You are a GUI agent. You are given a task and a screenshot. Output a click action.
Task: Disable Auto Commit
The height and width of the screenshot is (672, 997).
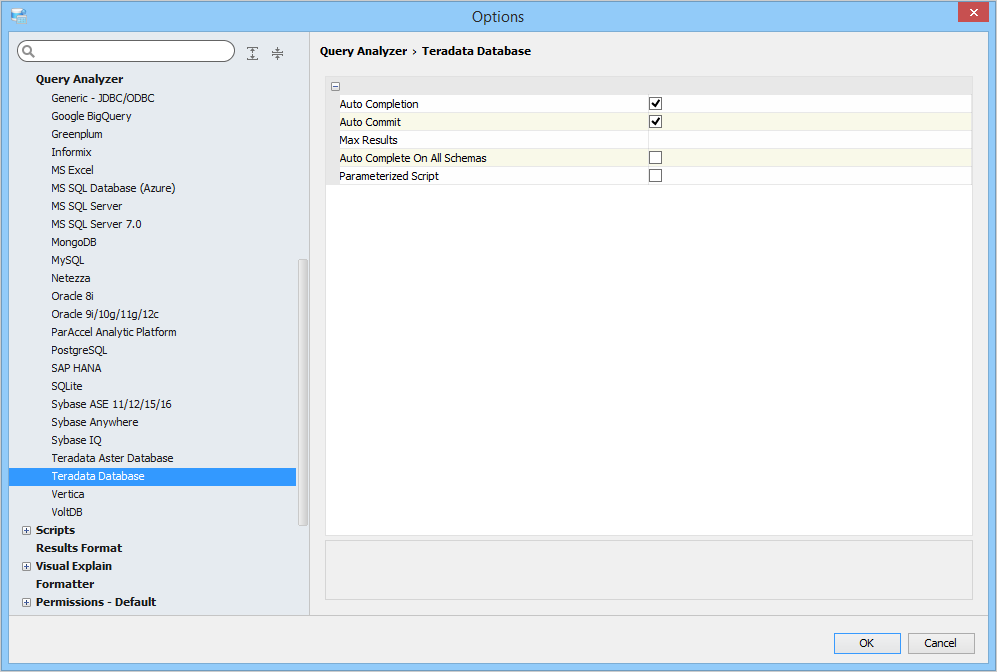pyautogui.click(x=655, y=121)
